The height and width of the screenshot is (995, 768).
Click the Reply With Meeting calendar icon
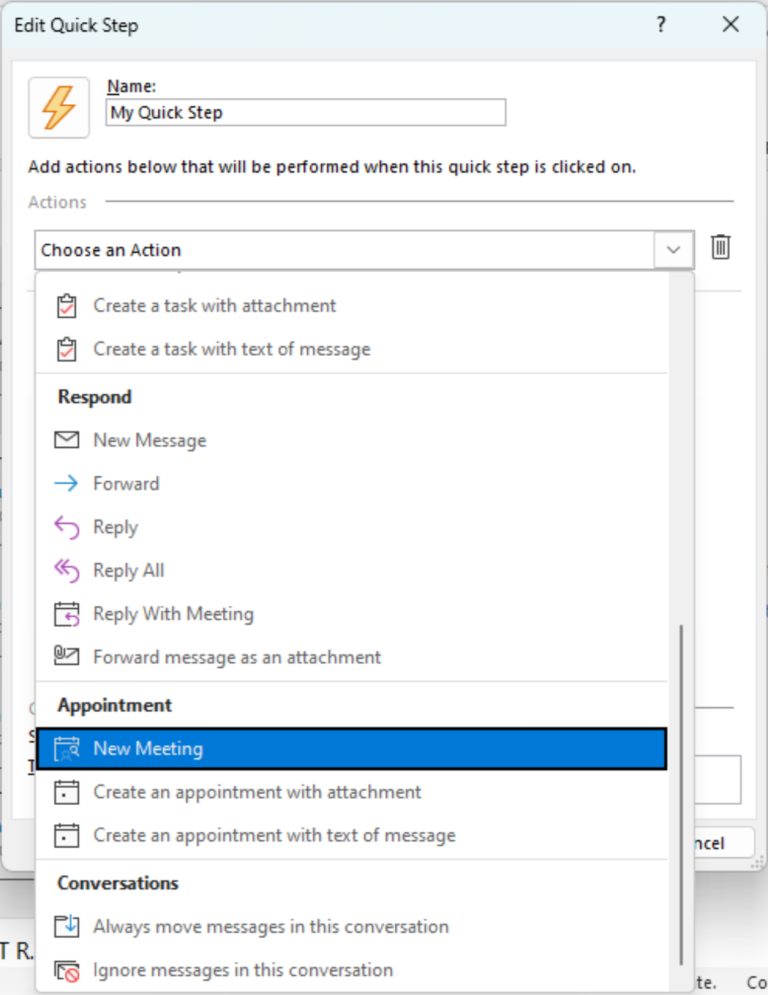click(66, 613)
